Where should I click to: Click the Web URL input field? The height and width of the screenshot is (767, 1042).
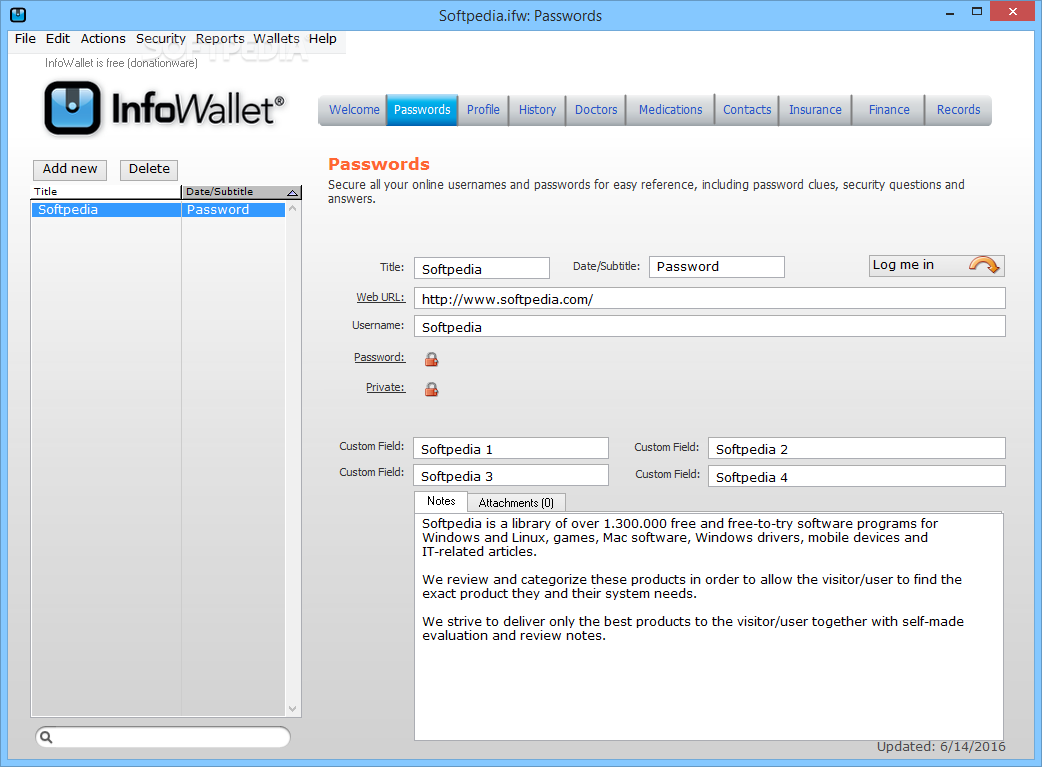pos(709,298)
